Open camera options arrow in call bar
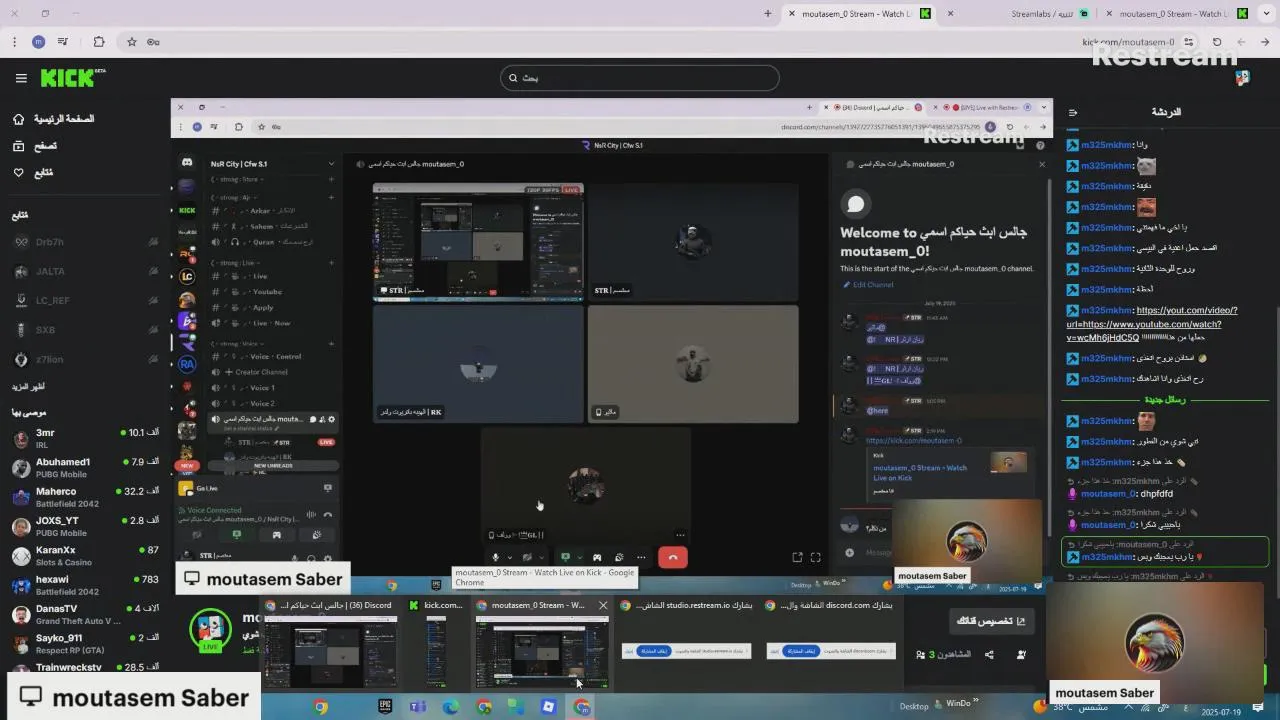This screenshot has height=720, width=1280. click(541, 558)
